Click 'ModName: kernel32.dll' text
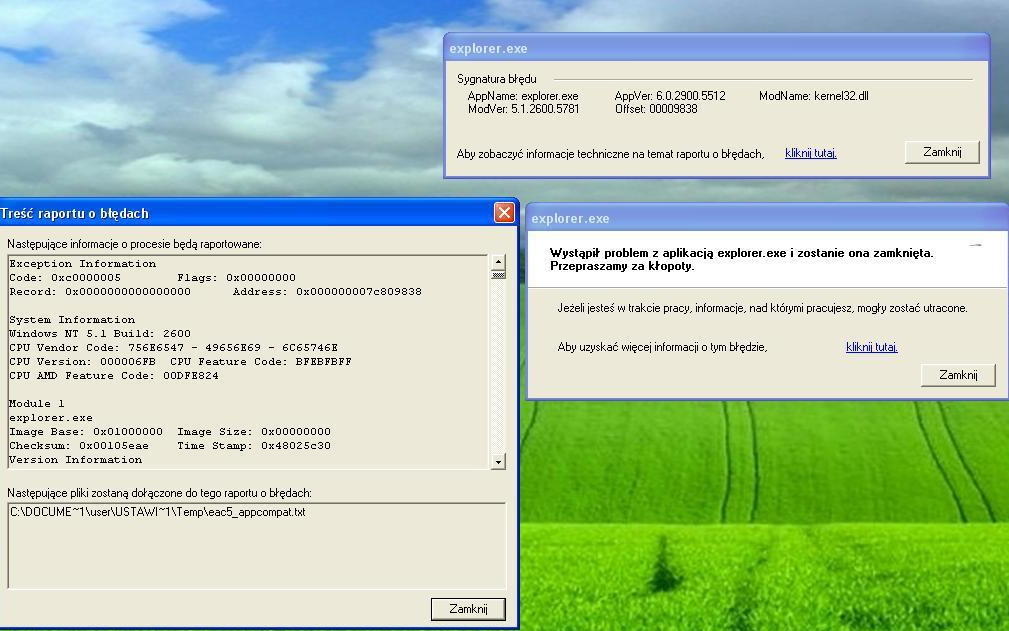Image resolution: width=1009 pixels, height=631 pixels. click(813, 96)
